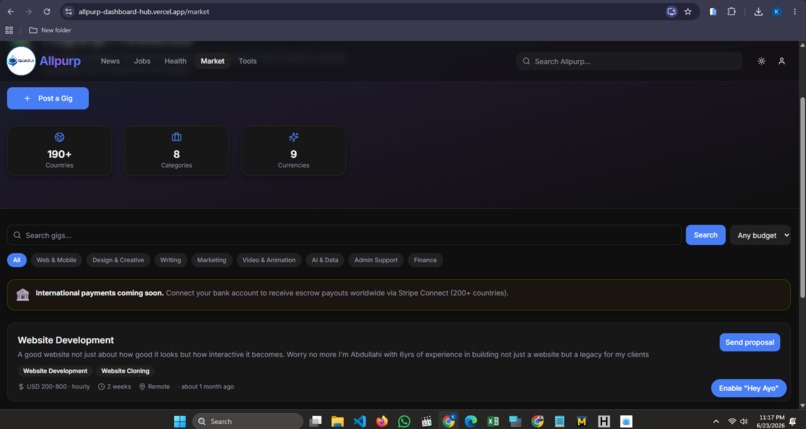Click the Chrome profile avatar K
The height and width of the screenshot is (429, 806).
pos(777,11)
